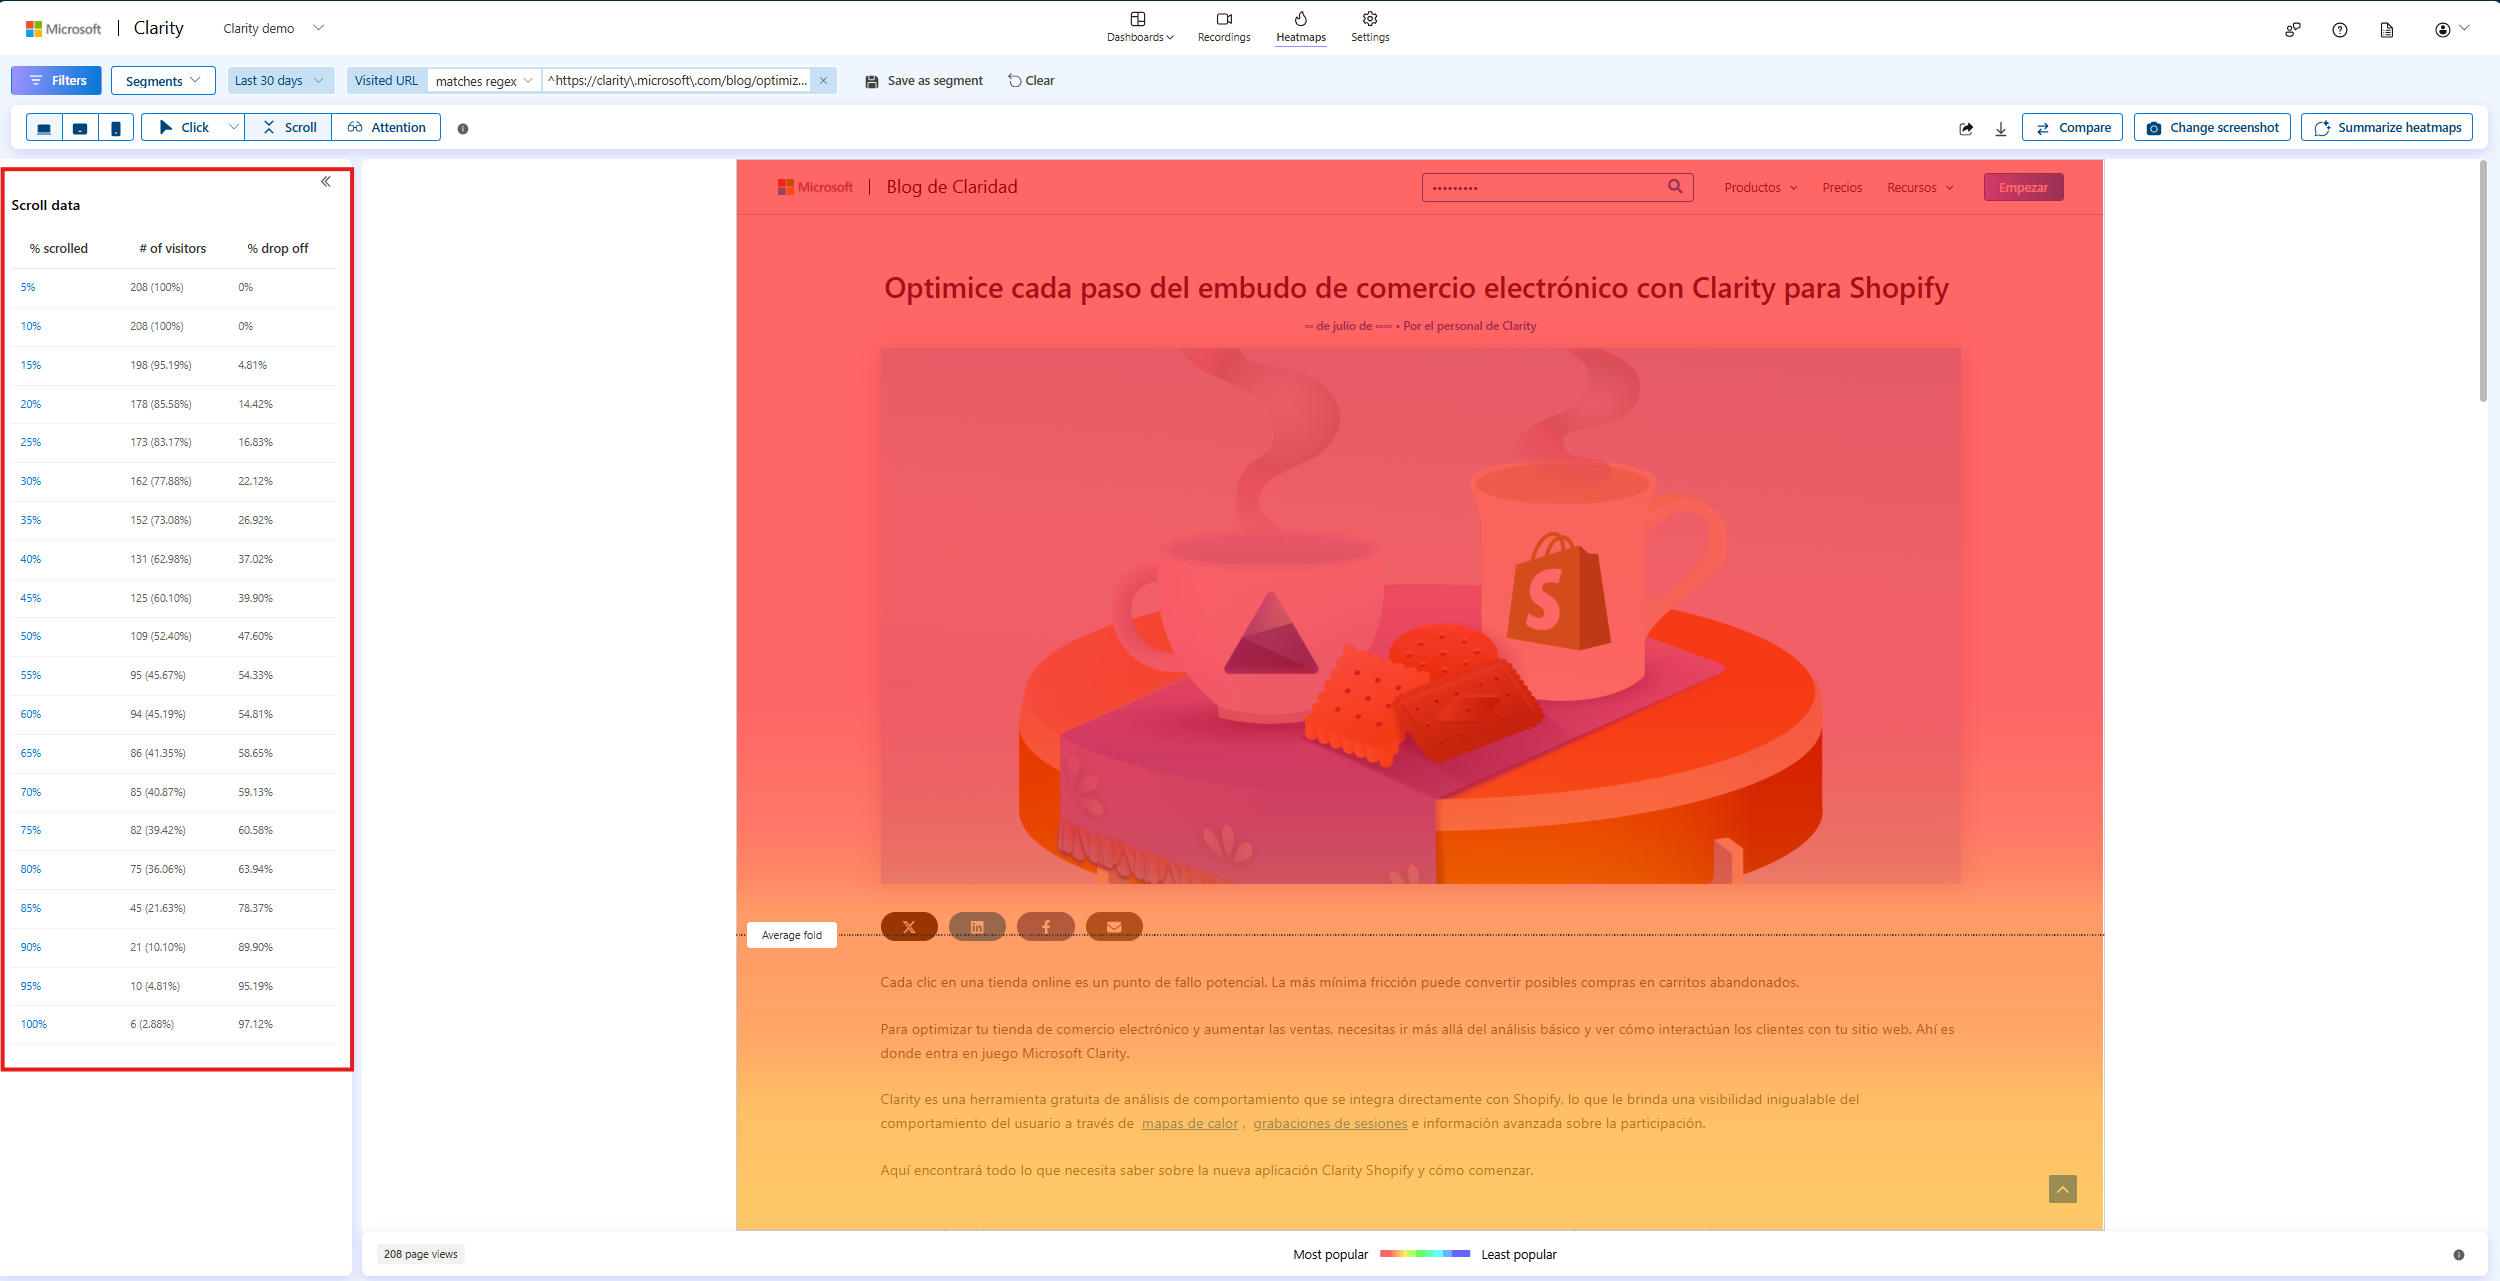Select the desktop device view
The height and width of the screenshot is (1281, 2500).
click(44, 128)
